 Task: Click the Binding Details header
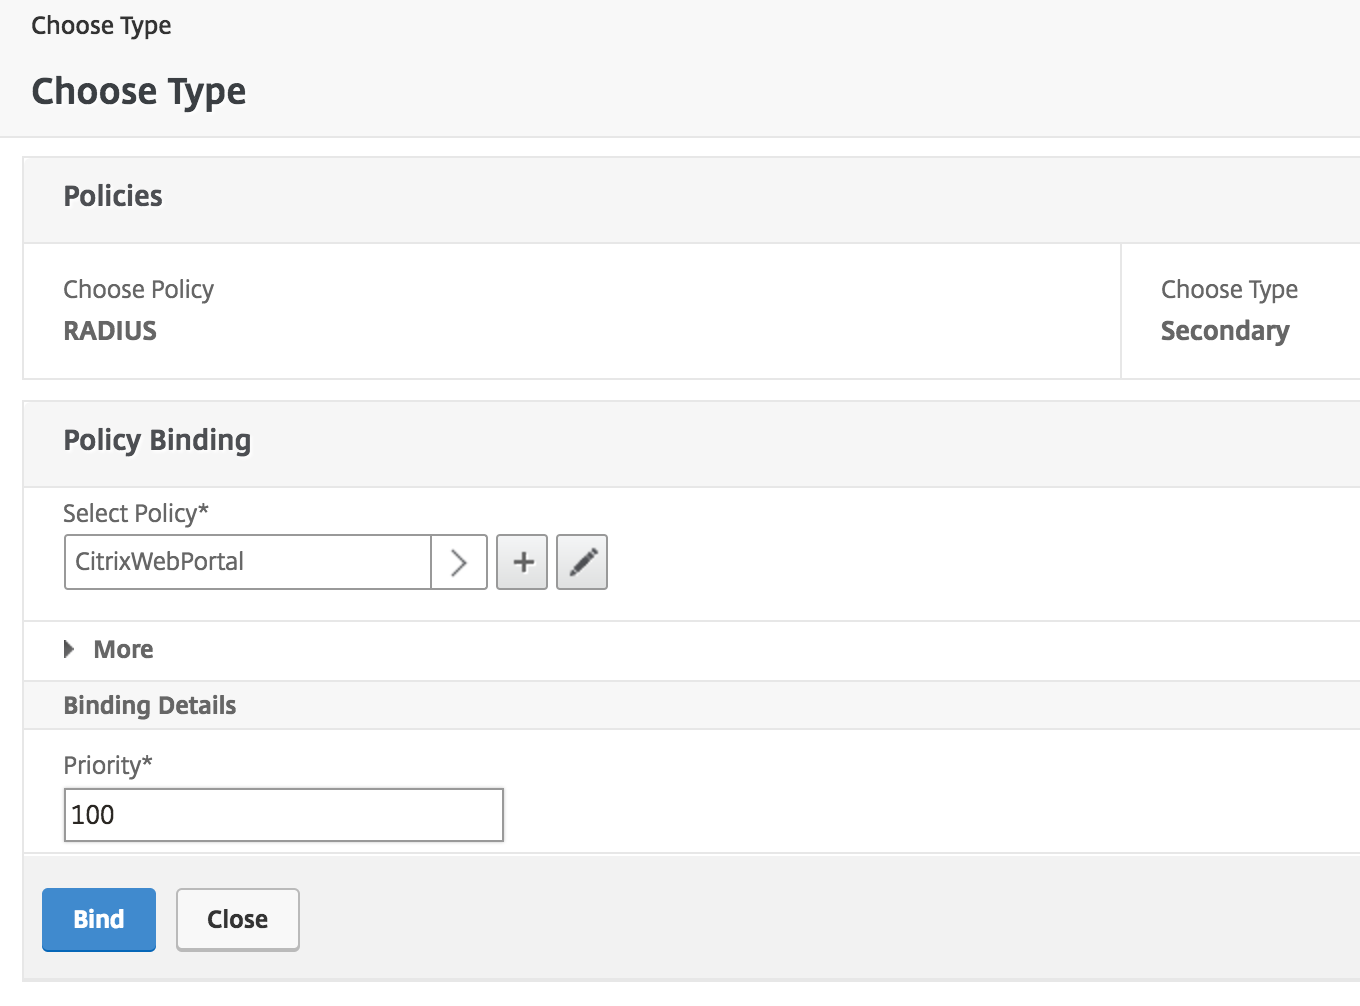[x=150, y=705]
